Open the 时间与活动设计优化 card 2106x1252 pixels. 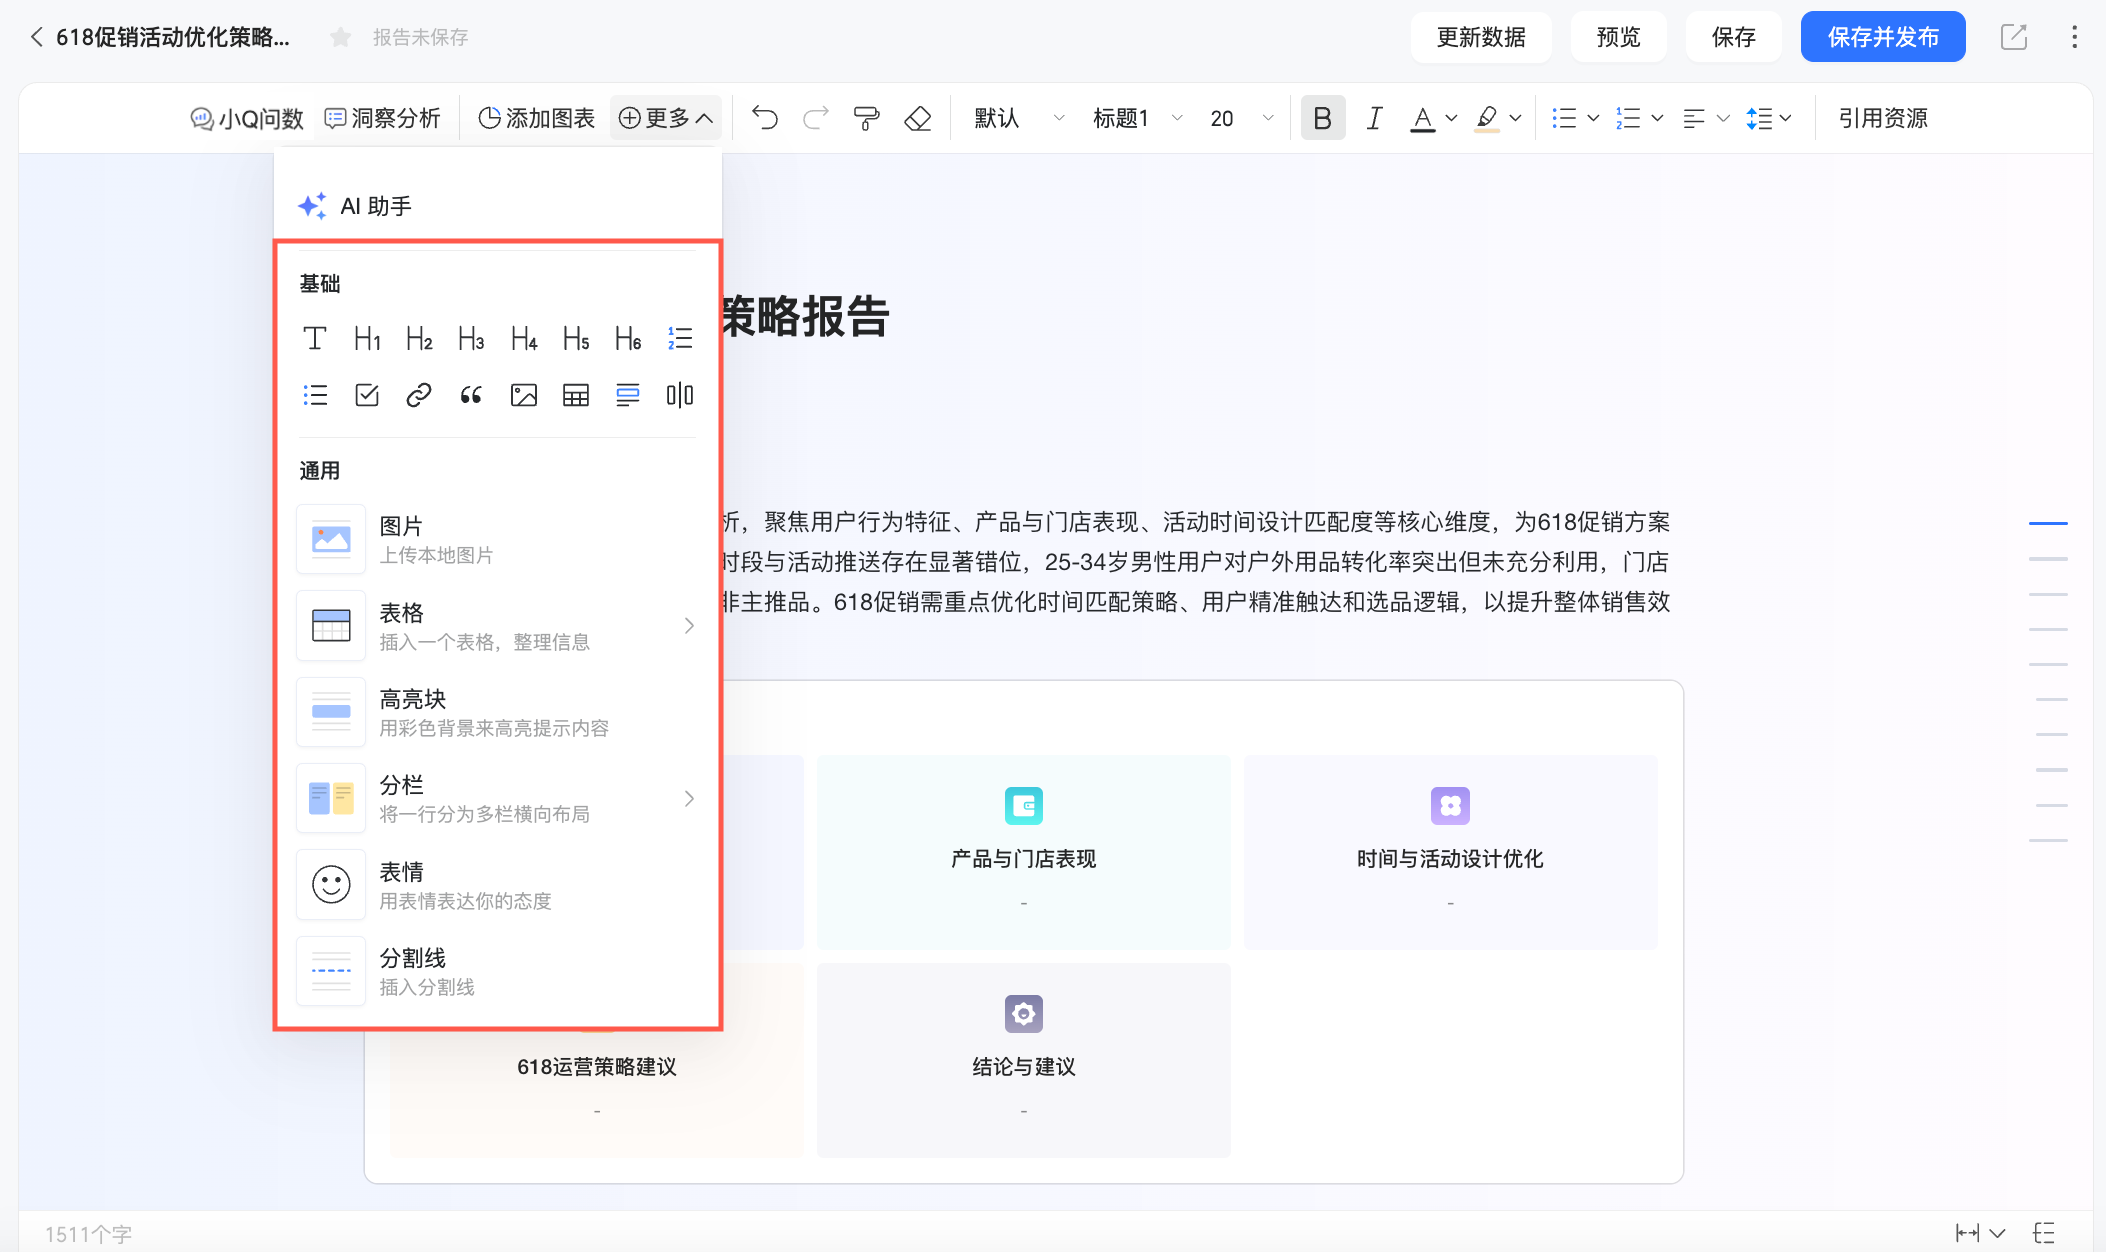pyautogui.click(x=1450, y=852)
